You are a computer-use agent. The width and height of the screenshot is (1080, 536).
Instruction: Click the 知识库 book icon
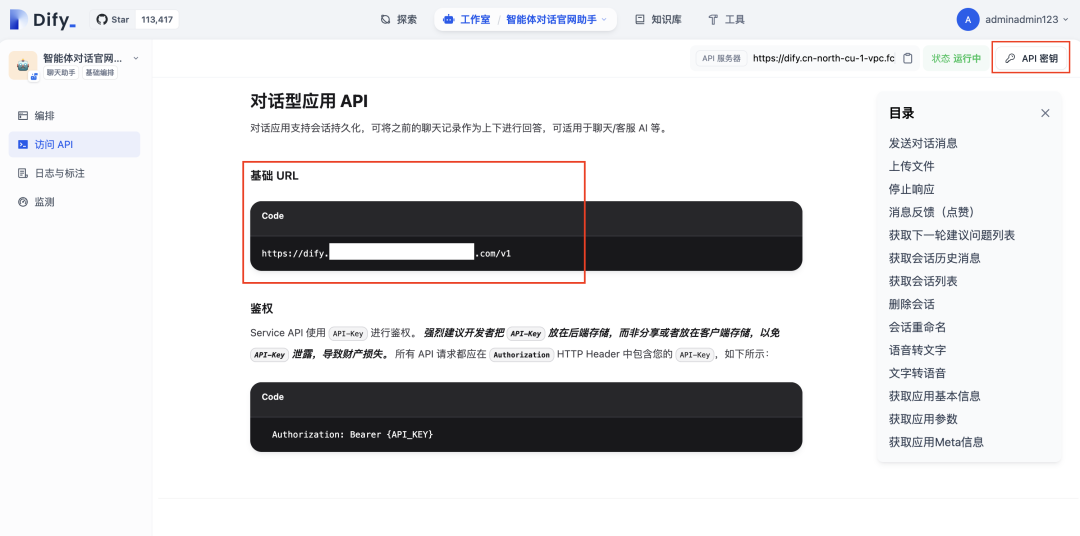tap(640, 19)
